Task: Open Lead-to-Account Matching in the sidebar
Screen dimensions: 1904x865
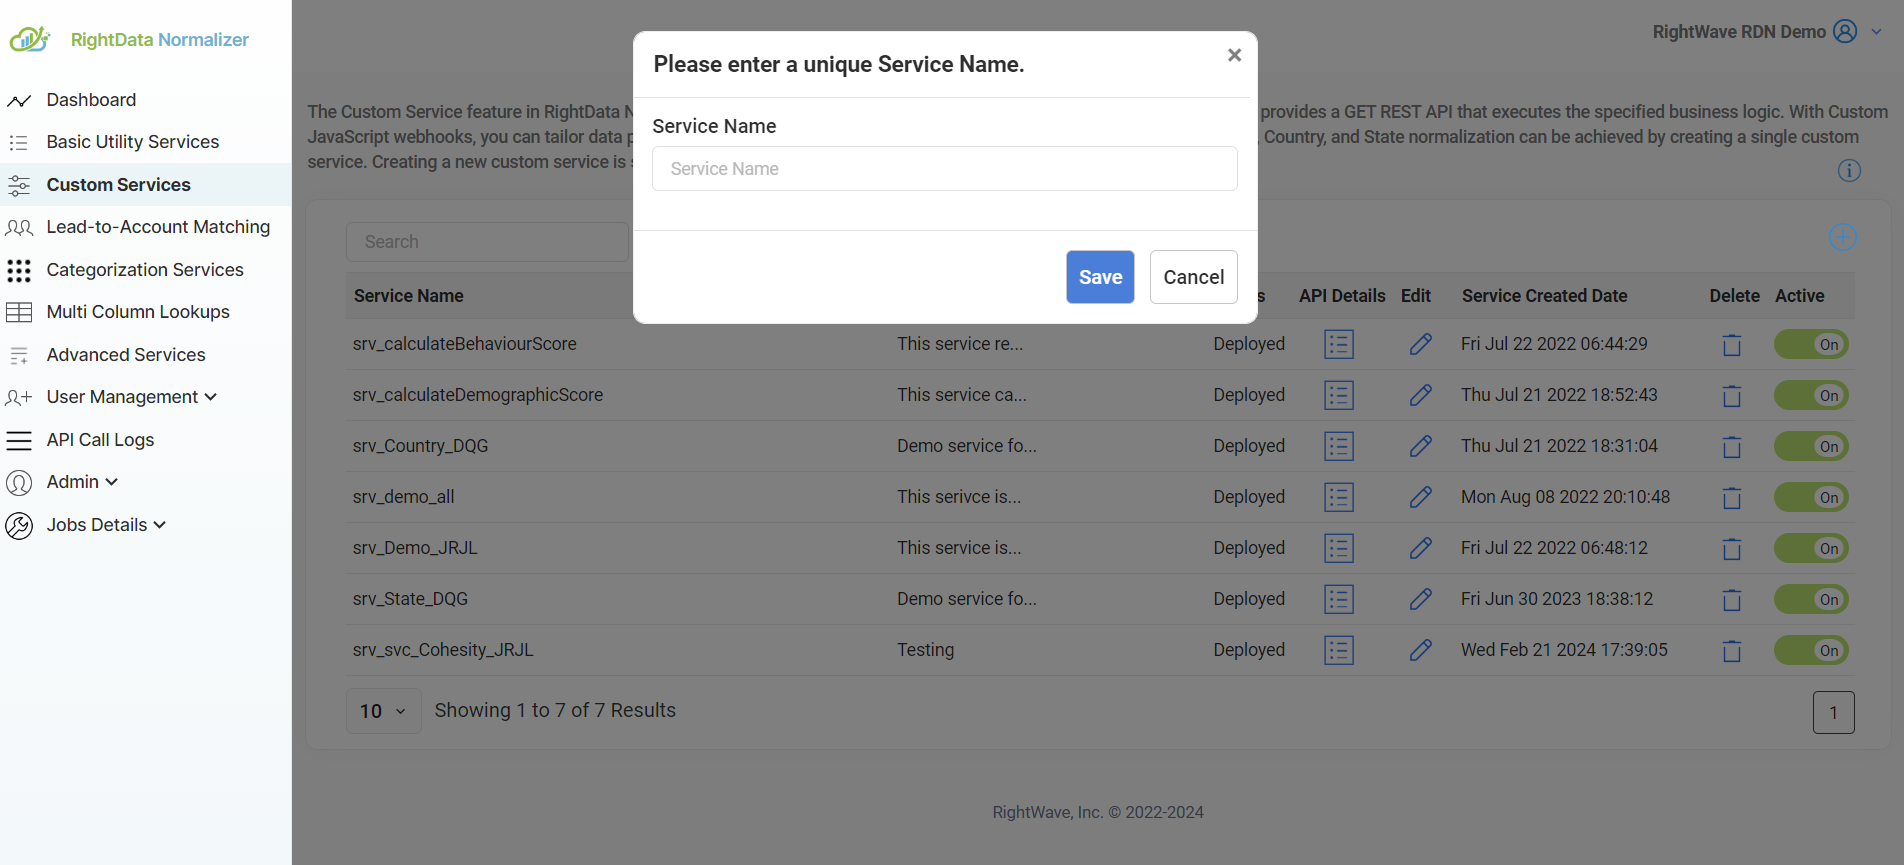Action: click(x=158, y=227)
